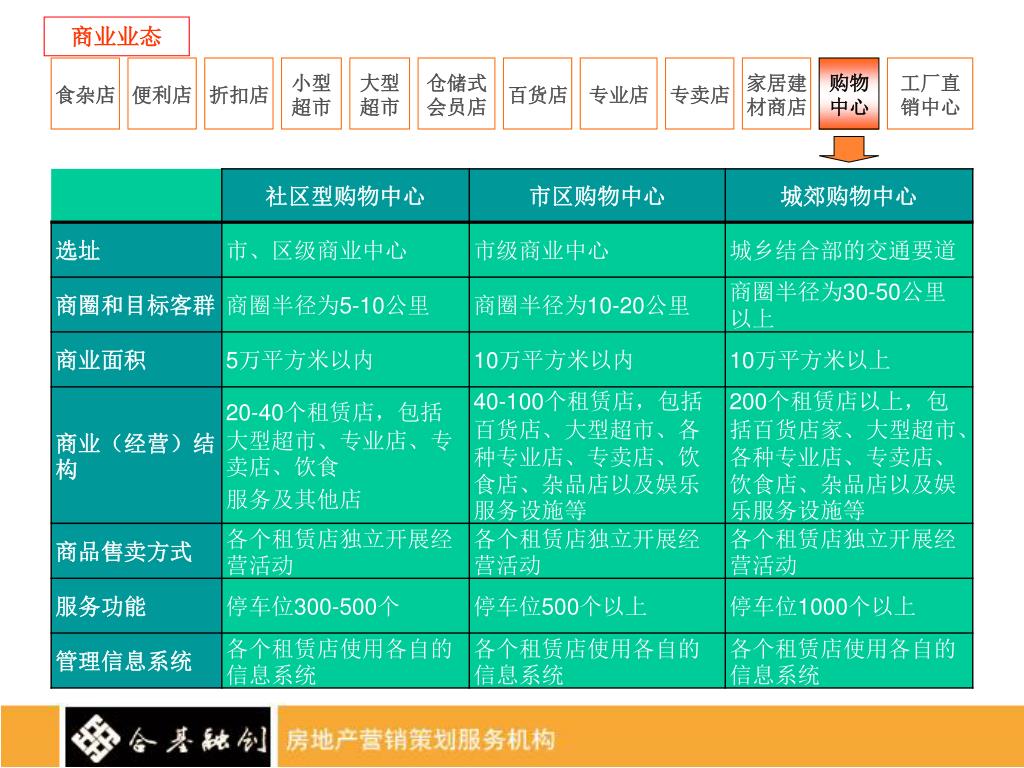Open the 家居建材商店 category box
The height and width of the screenshot is (768, 1024).
(776, 93)
